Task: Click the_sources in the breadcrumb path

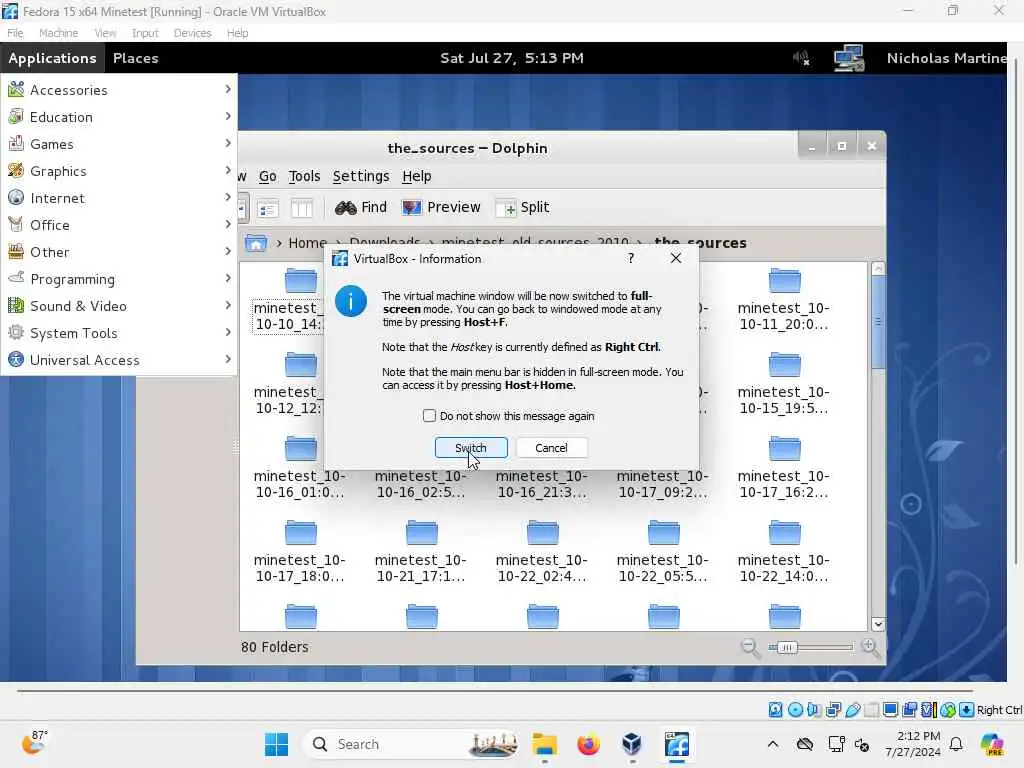Action: 700,243
